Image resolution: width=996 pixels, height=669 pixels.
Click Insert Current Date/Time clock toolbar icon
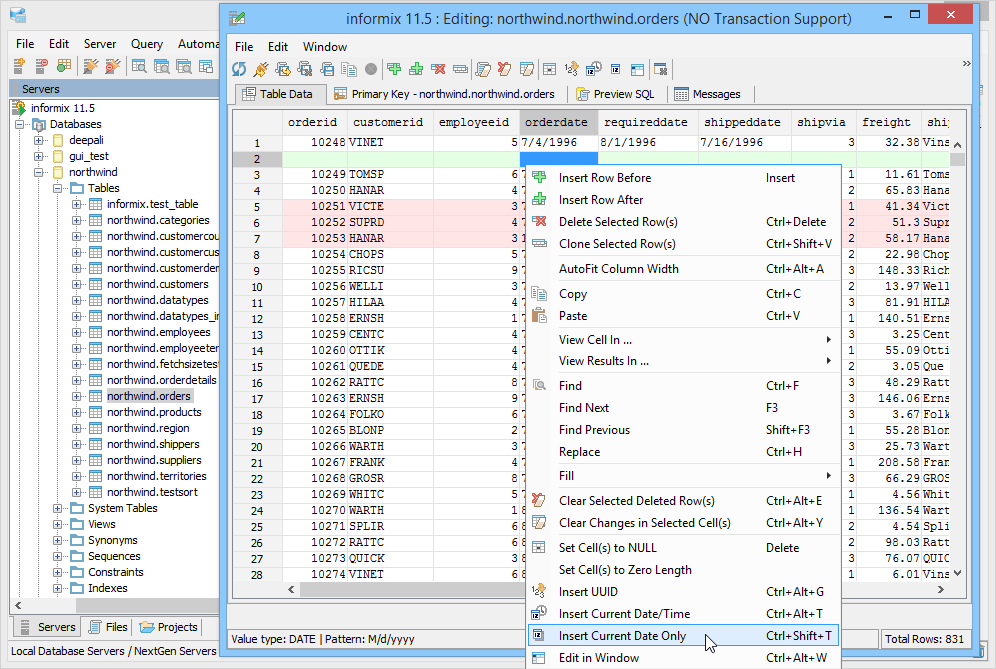pos(594,69)
